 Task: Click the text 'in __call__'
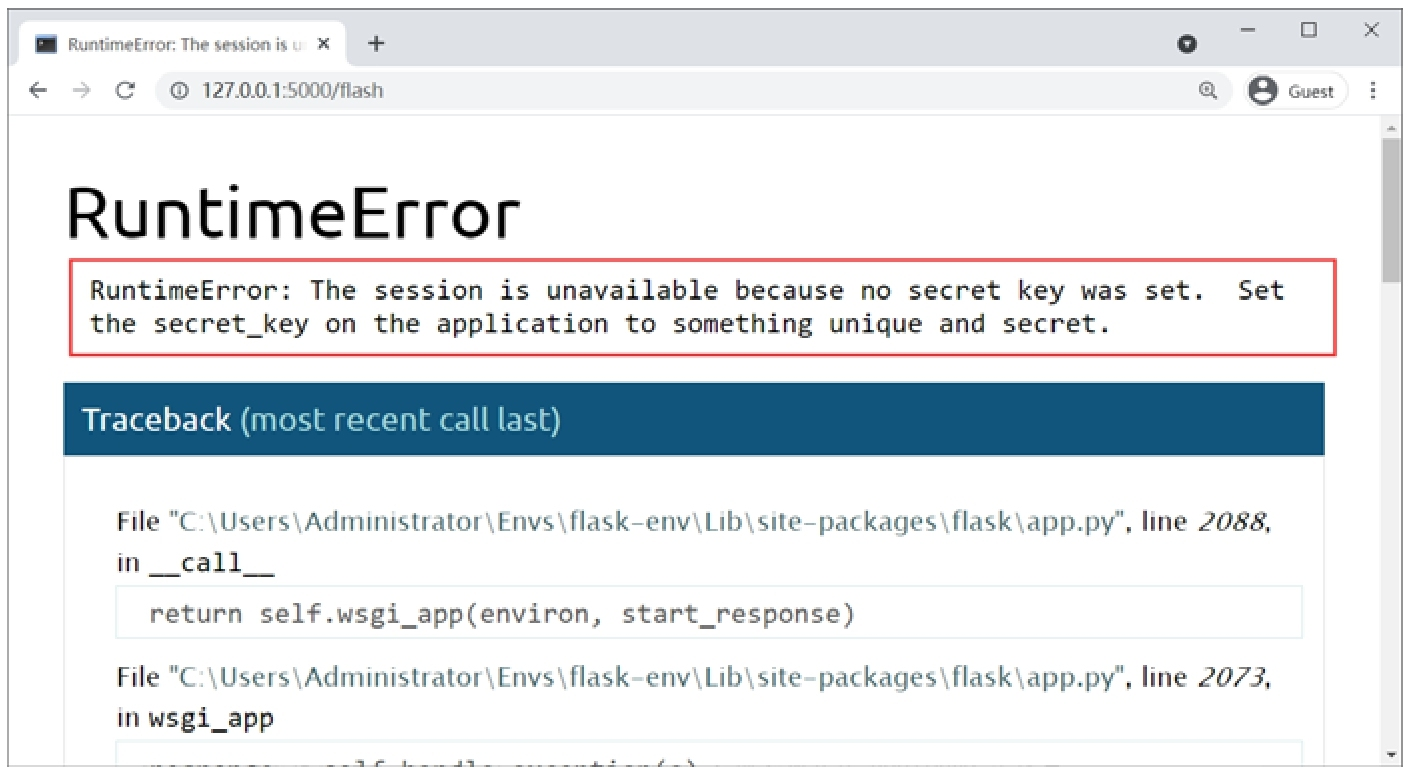click(195, 563)
